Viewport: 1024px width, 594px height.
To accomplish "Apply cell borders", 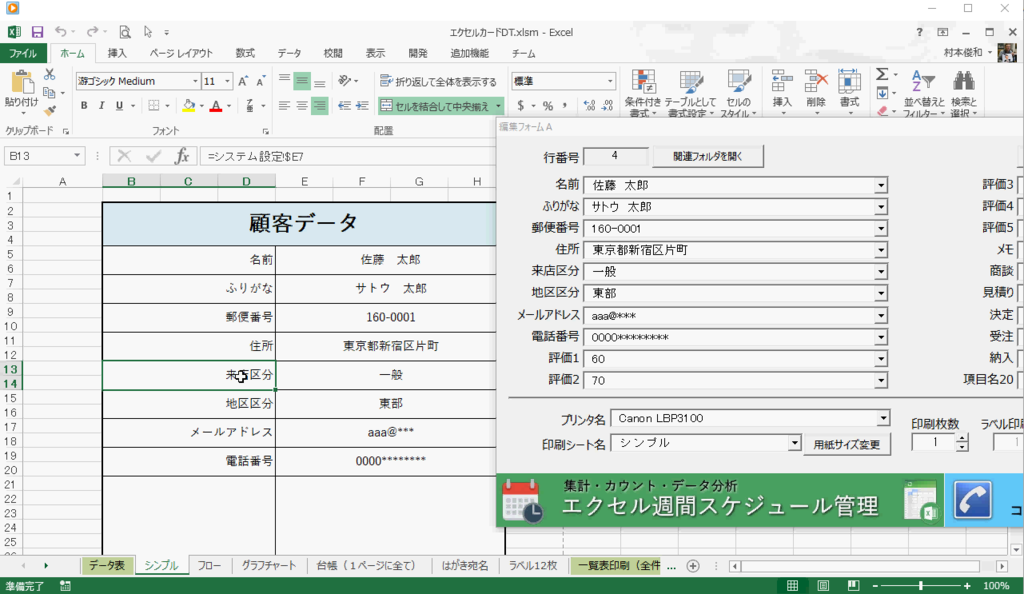I will (x=153, y=106).
